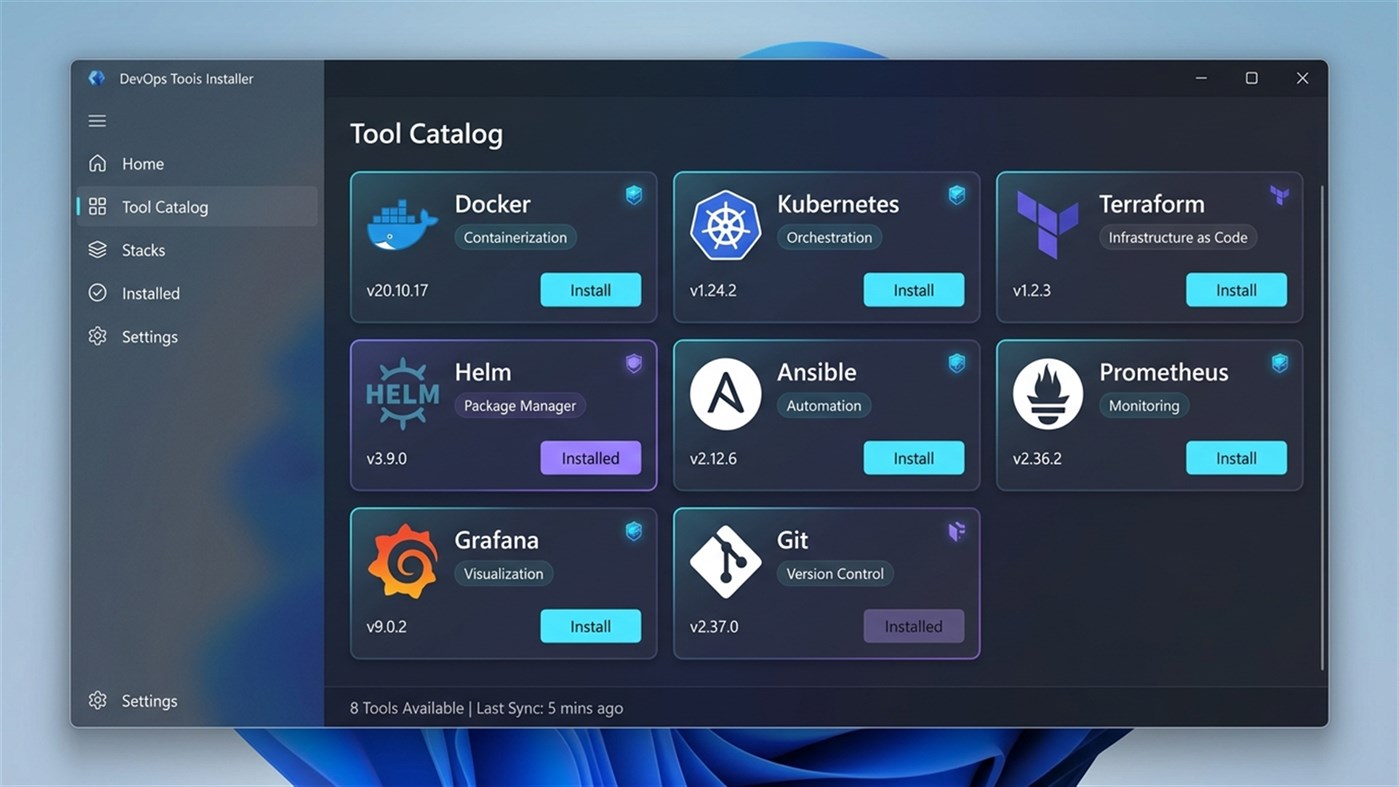This screenshot has height=787, width=1399.
Task: Click the catalog vertical scrollbar
Action: 1322,427
